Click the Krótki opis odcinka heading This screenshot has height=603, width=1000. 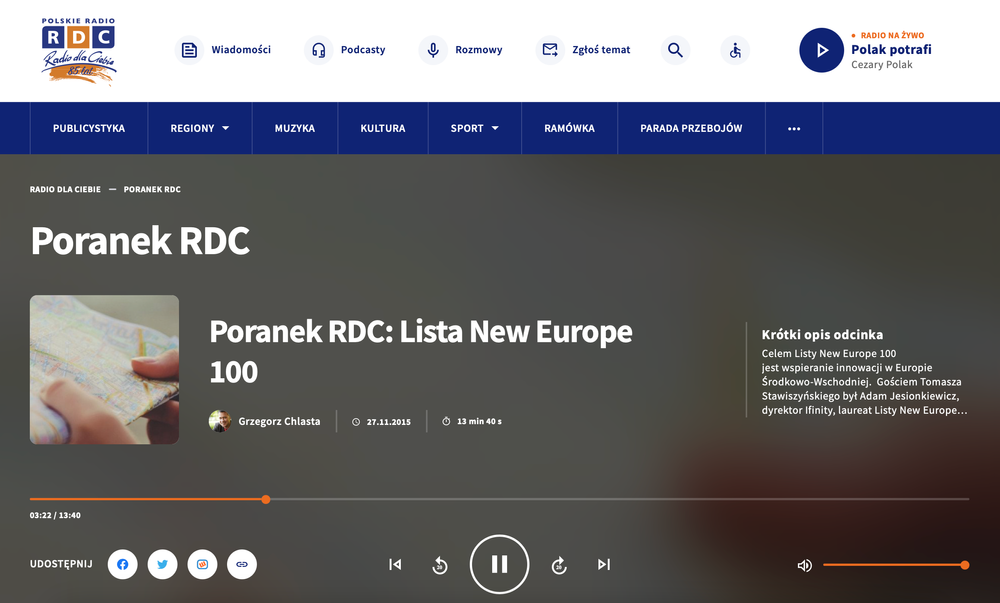point(822,335)
